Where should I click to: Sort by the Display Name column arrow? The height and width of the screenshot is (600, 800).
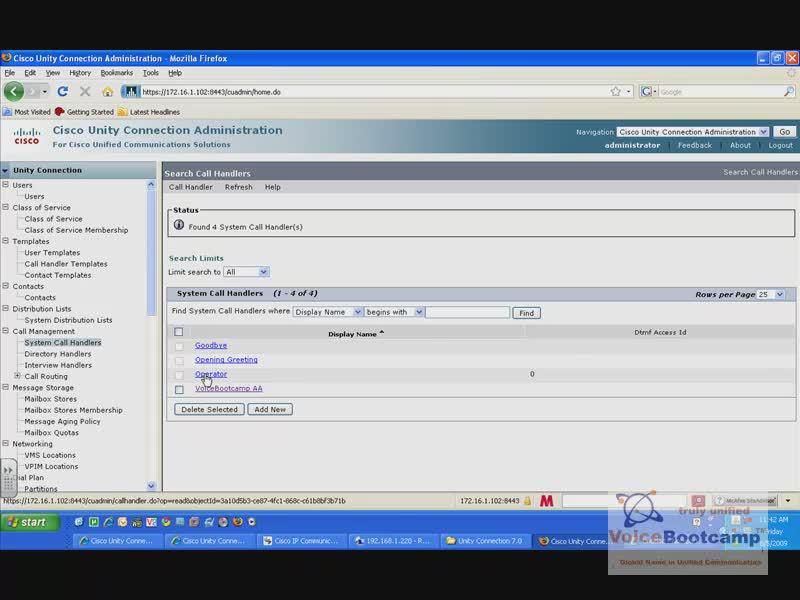[382, 333]
